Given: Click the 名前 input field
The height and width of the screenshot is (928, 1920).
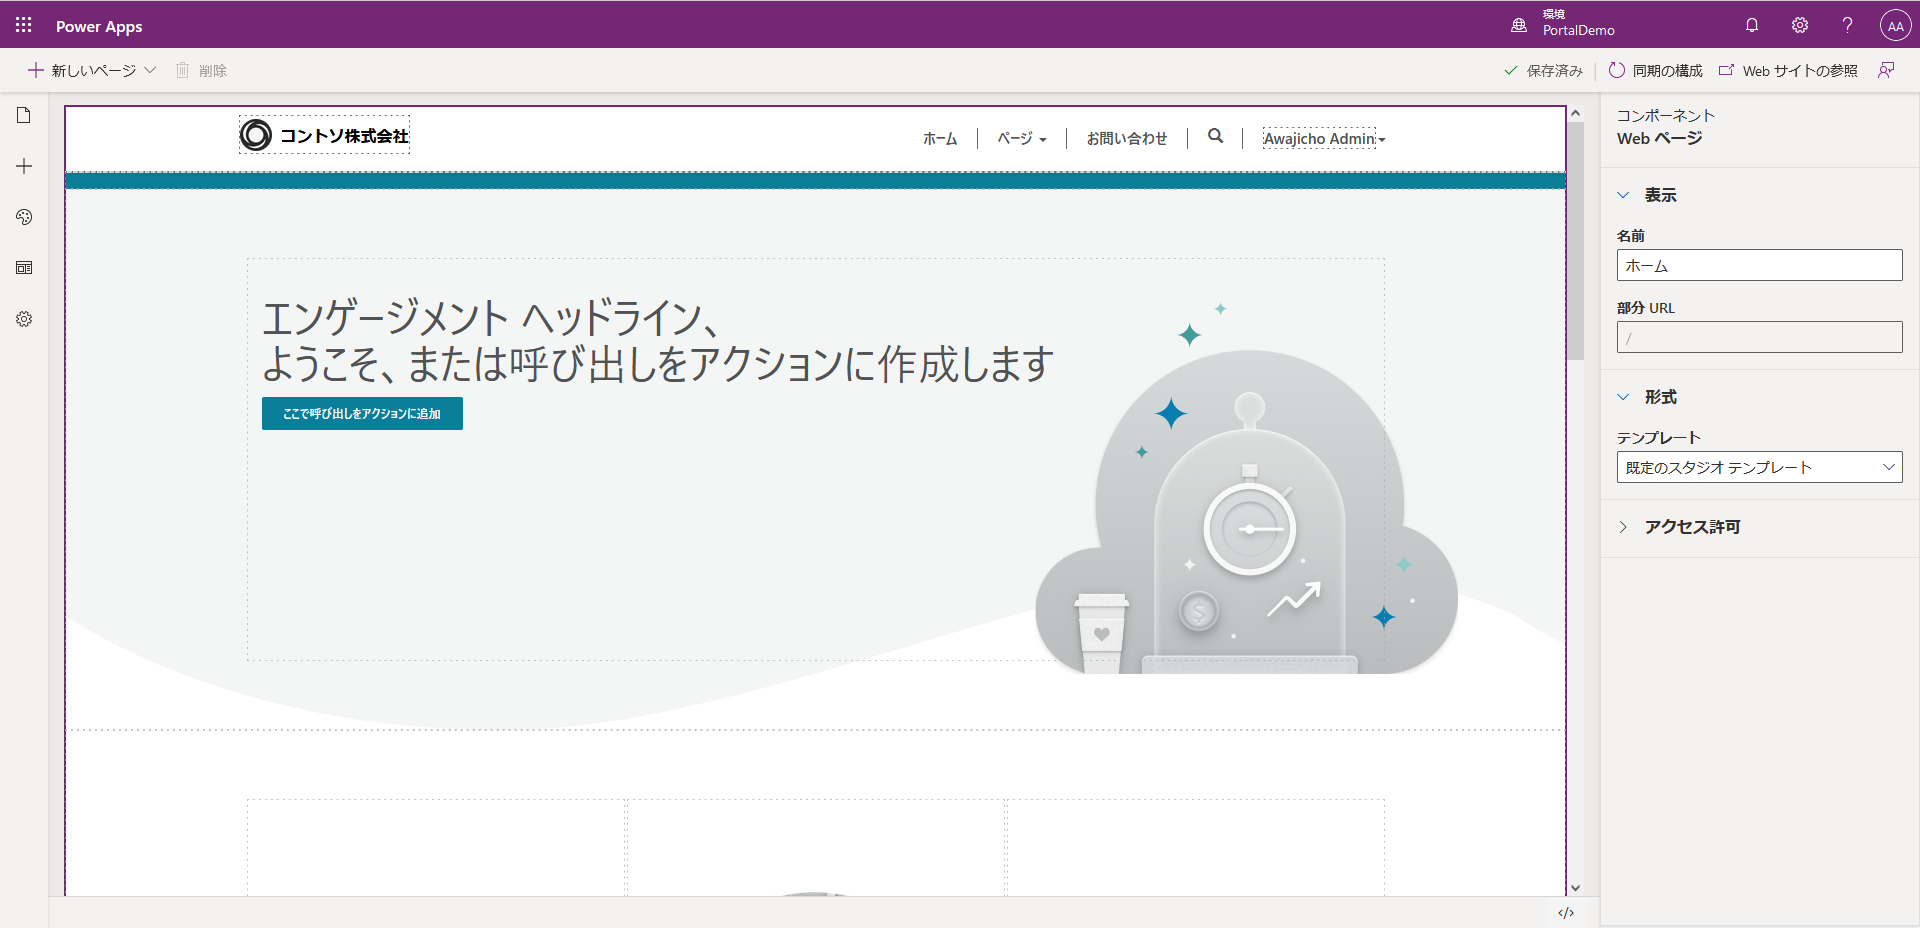Looking at the screenshot, I should point(1759,265).
